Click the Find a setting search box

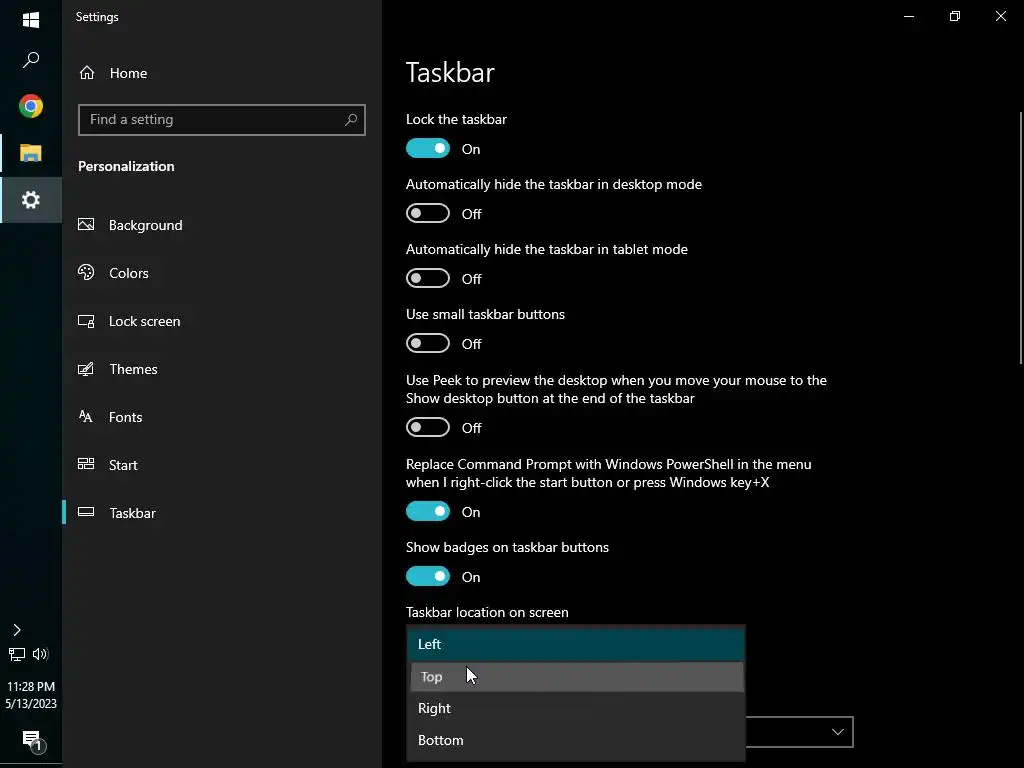214,120
